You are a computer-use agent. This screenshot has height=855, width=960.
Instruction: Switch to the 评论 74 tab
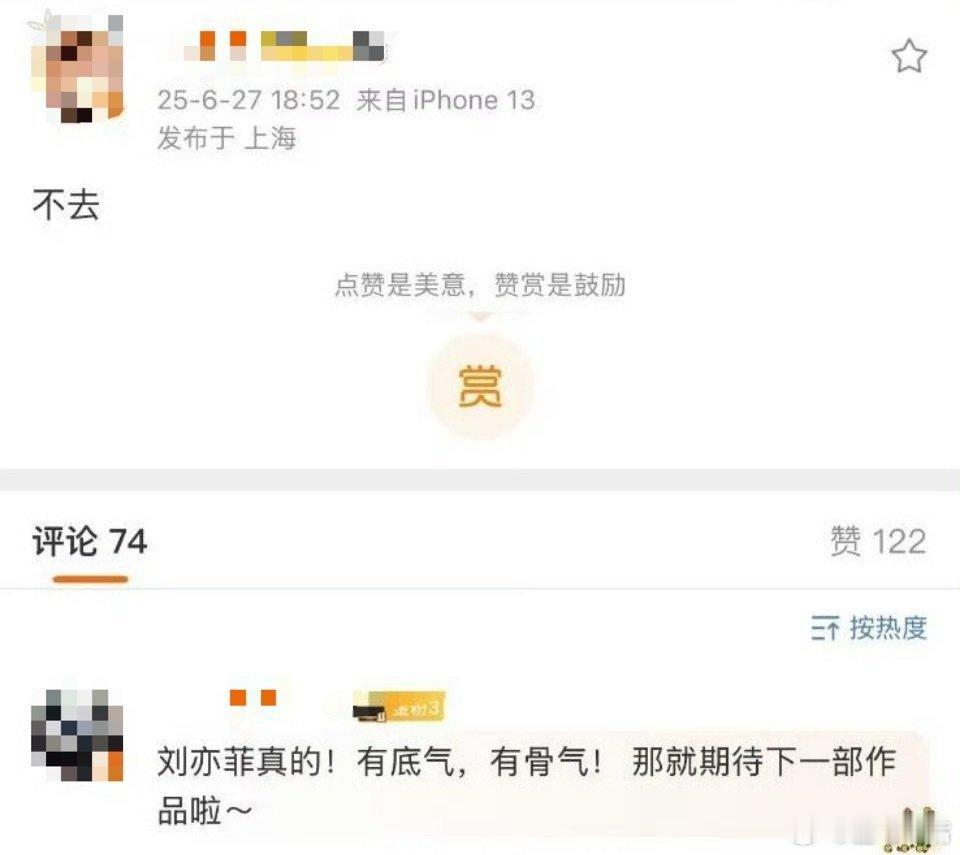click(x=90, y=541)
